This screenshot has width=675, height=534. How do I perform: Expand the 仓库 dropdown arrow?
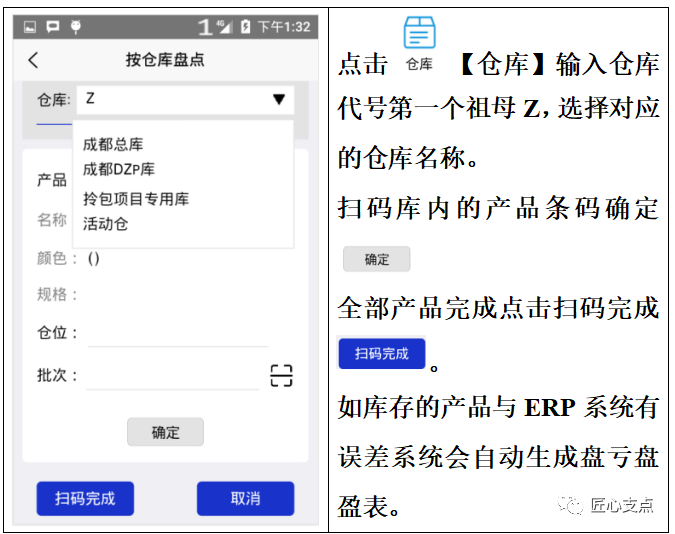(x=277, y=99)
